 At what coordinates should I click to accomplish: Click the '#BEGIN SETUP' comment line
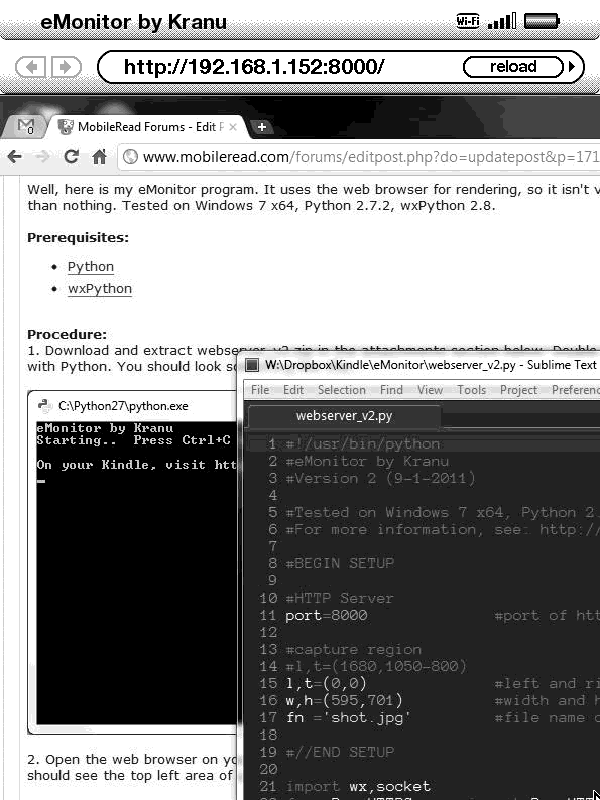(x=340, y=563)
